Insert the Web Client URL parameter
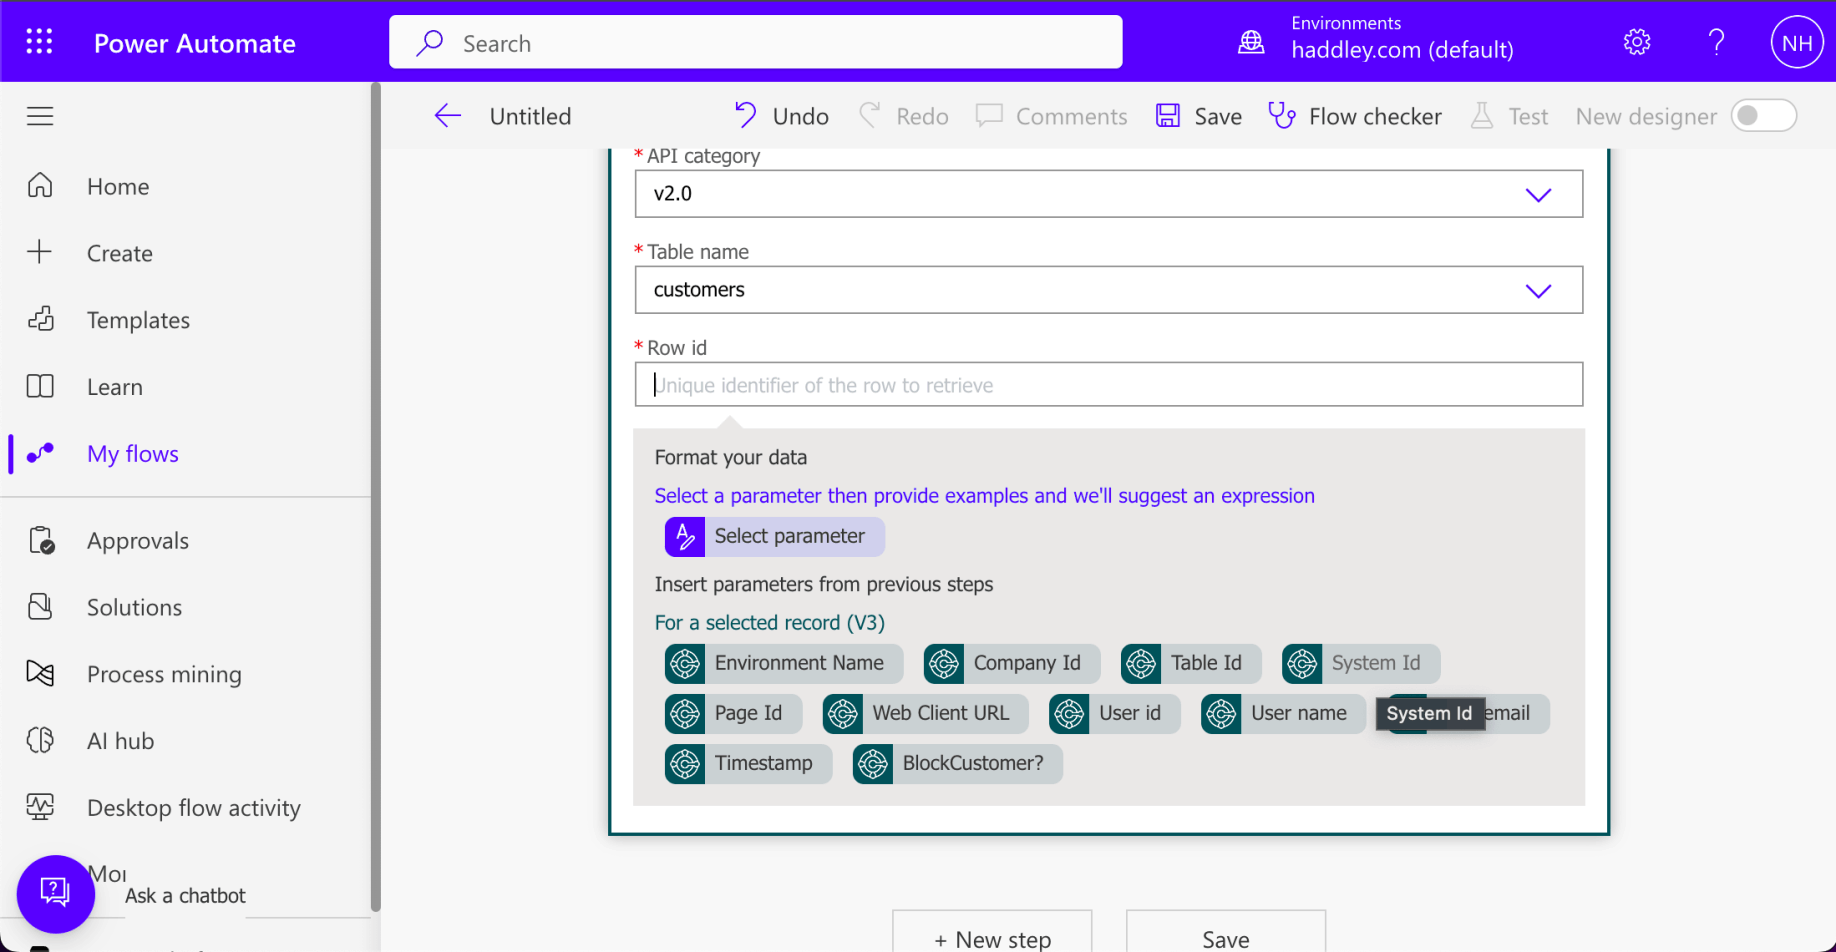 click(x=925, y=713)
